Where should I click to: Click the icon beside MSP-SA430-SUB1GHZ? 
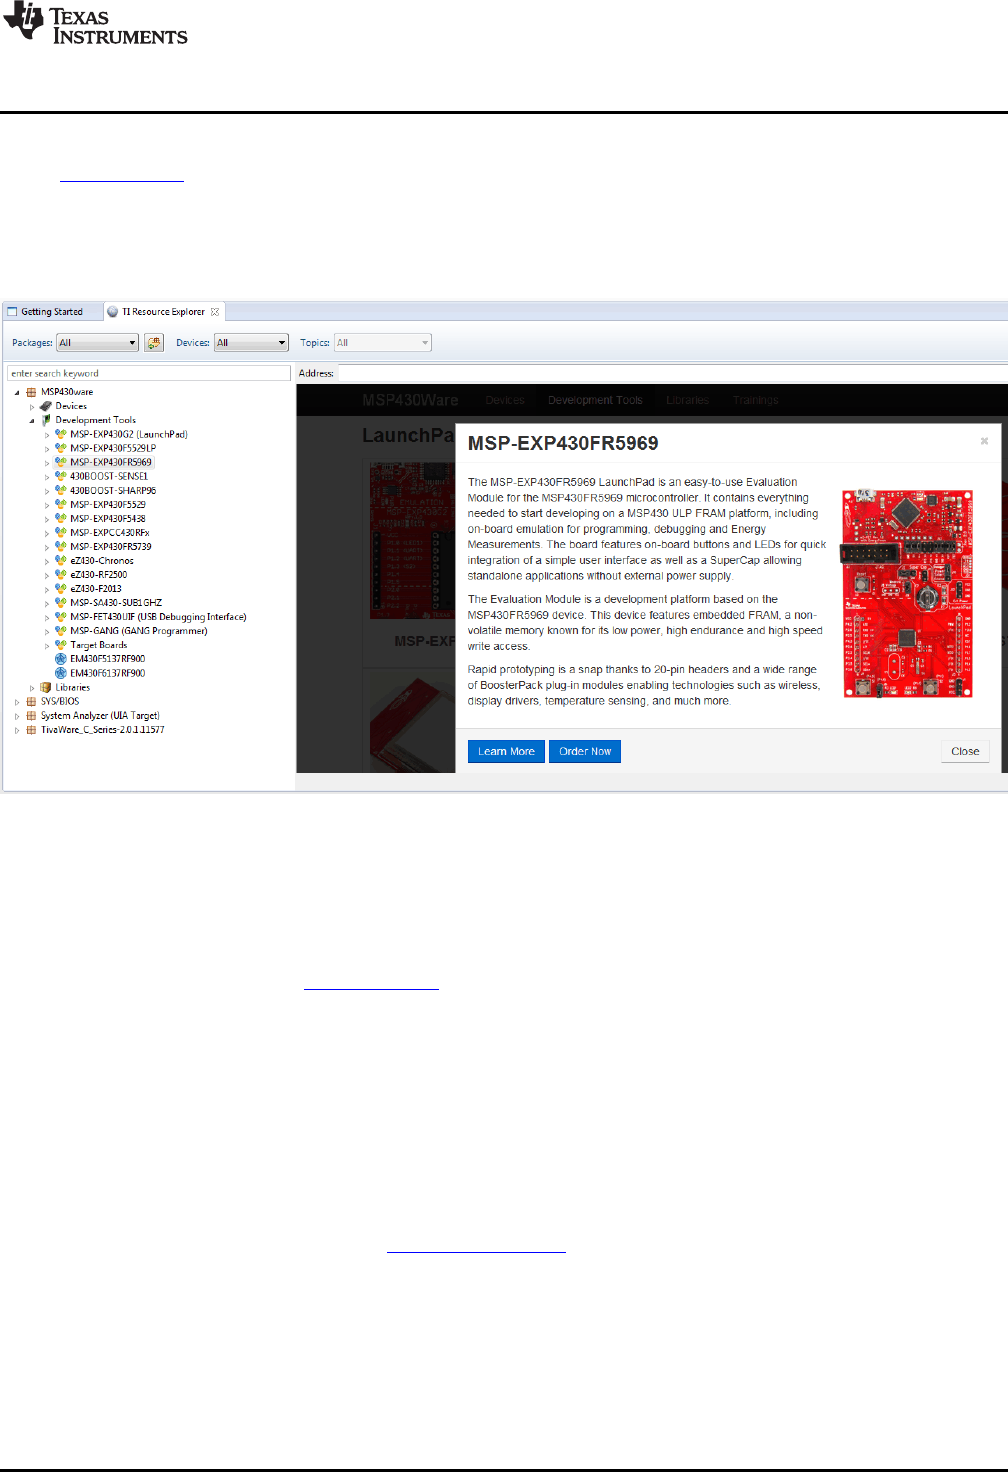tap(61, 602)
